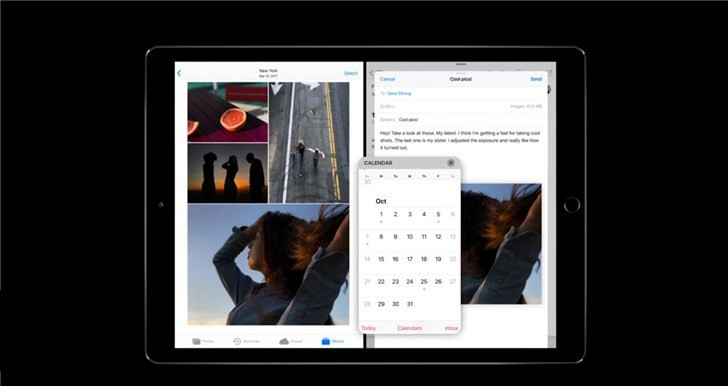Open Inbox in the Calendar footer

[x=451, y=328]
